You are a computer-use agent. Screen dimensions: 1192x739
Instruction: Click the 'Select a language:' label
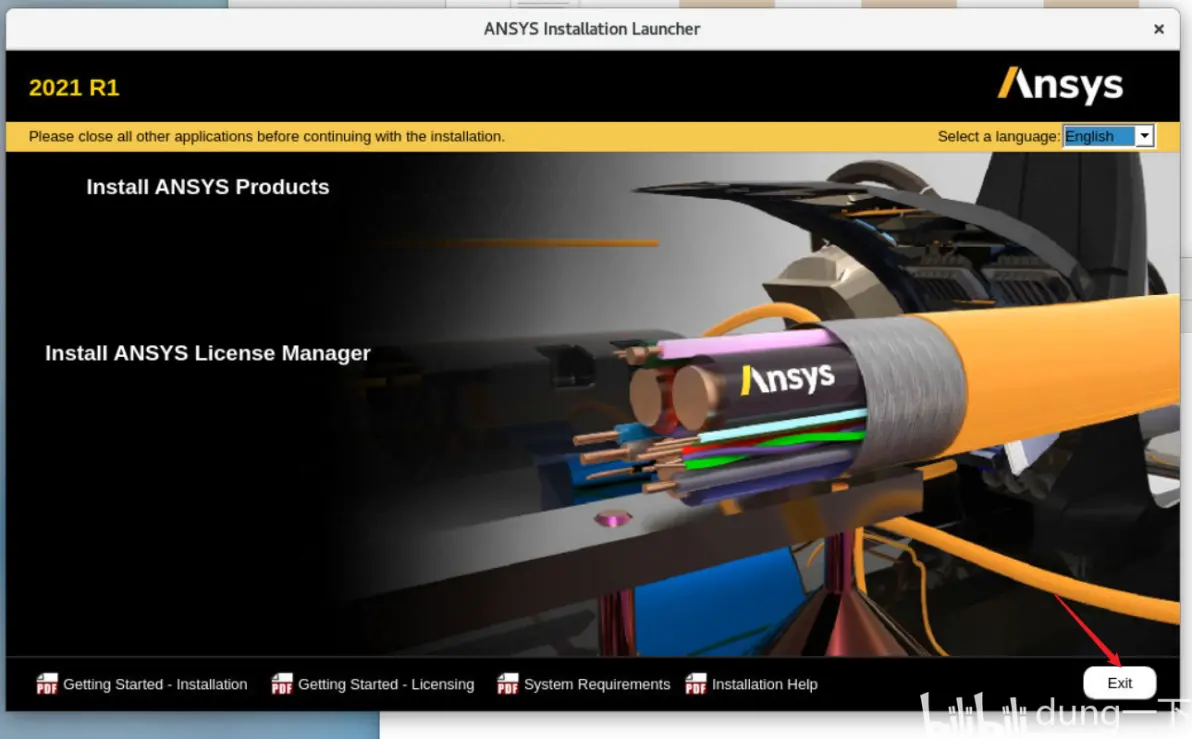click(x=998, y=136)
